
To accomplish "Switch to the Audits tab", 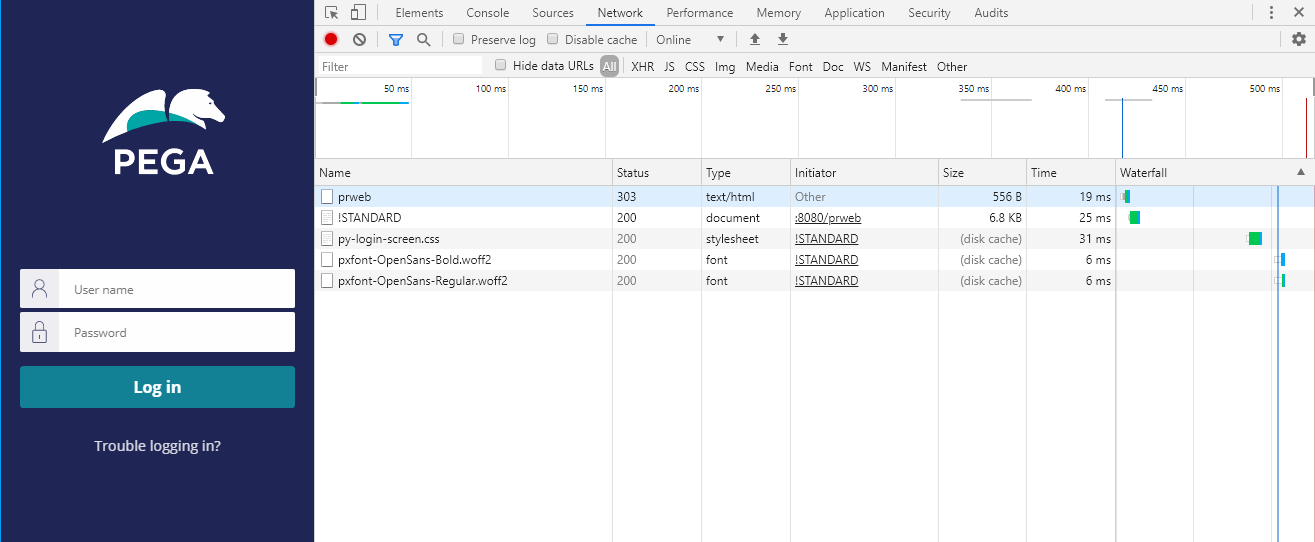I will coord(991,13).
